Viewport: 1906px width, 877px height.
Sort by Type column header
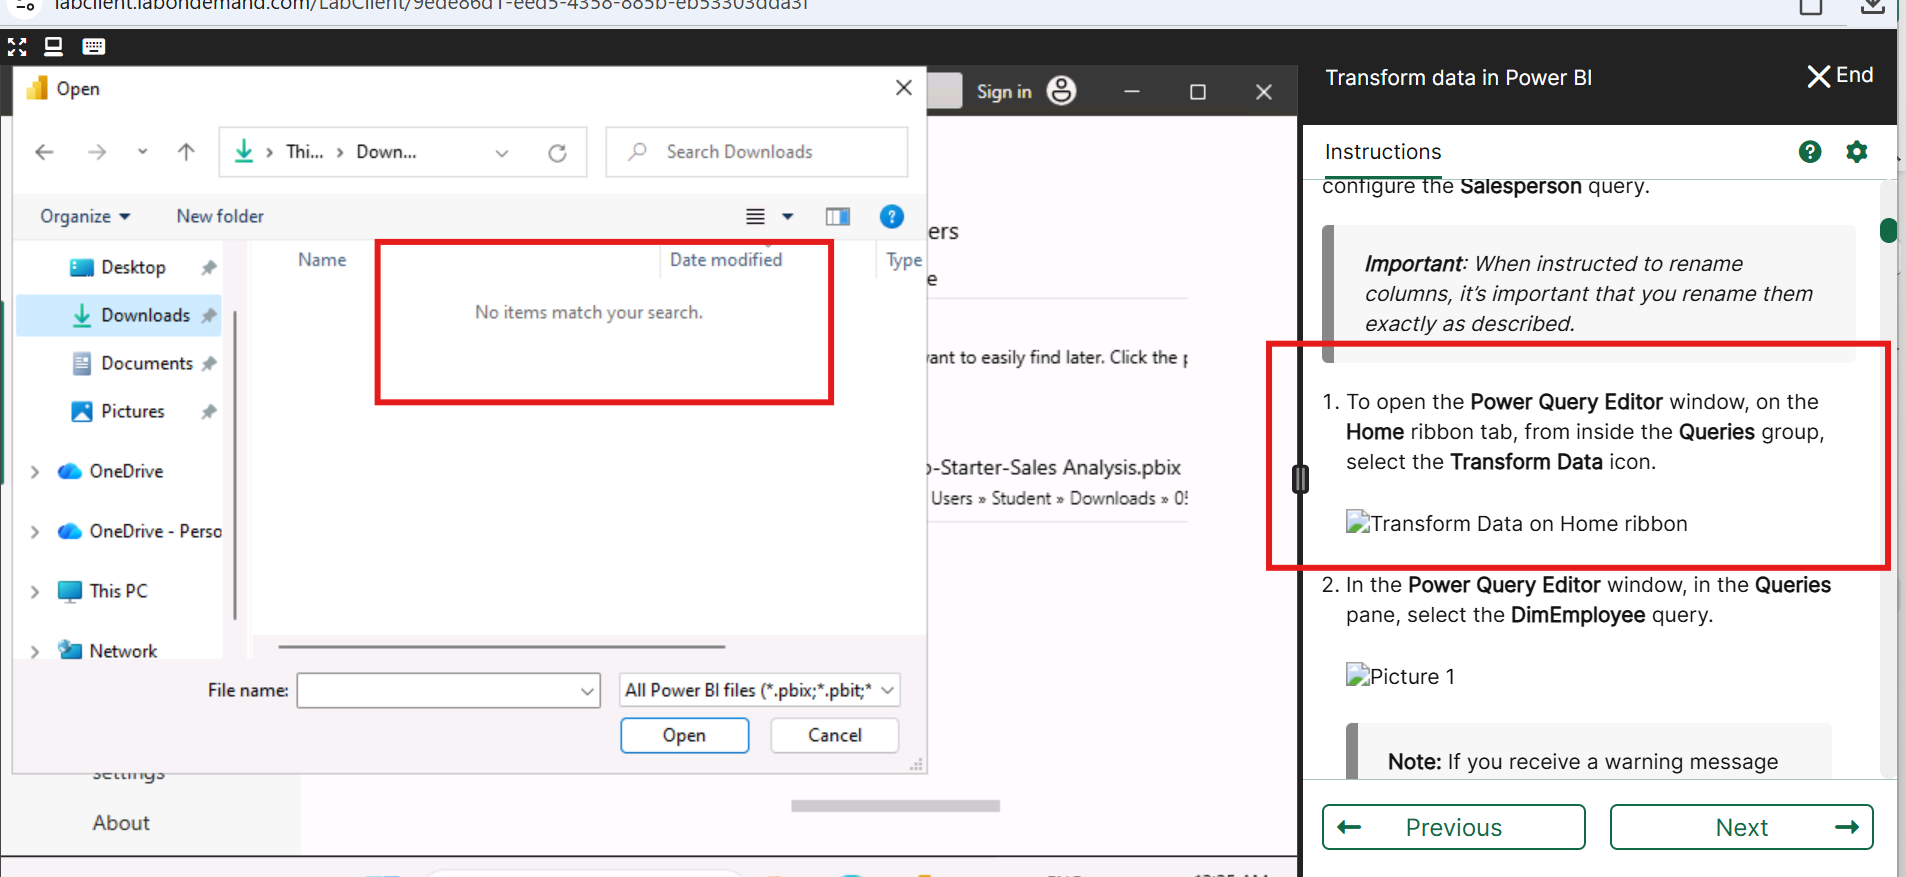(904, 260)
